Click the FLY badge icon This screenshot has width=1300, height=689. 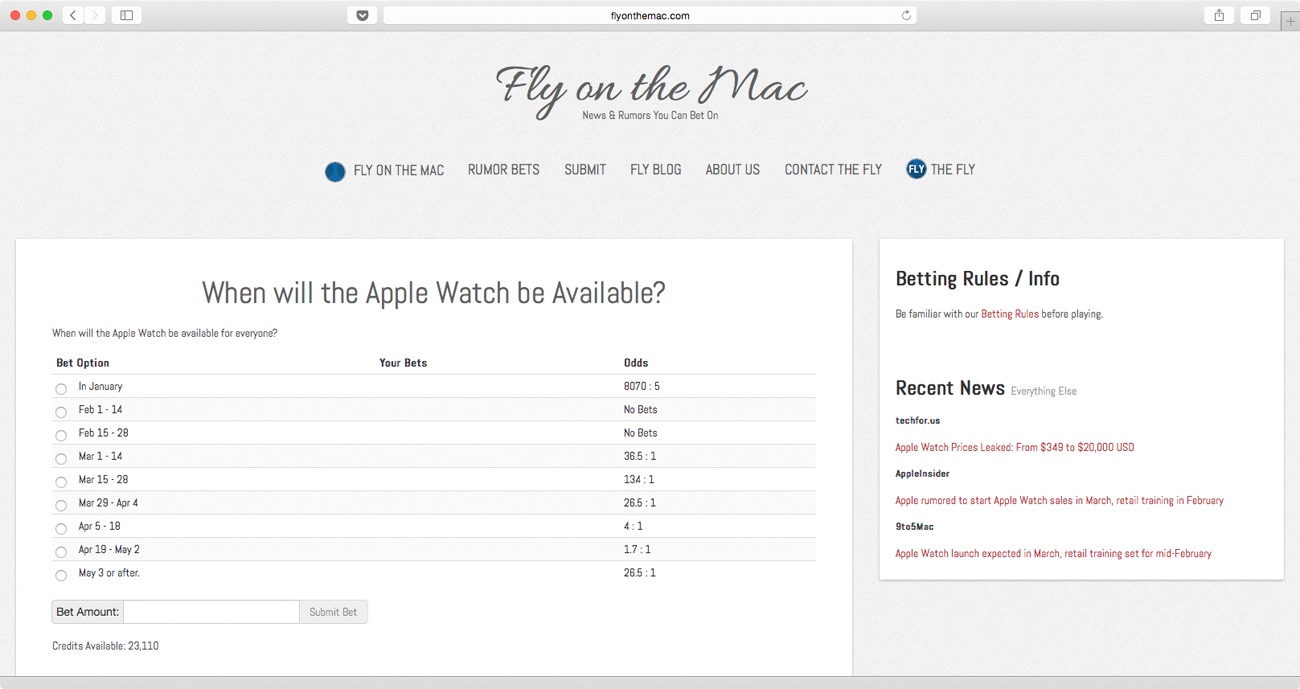point(916,169)
